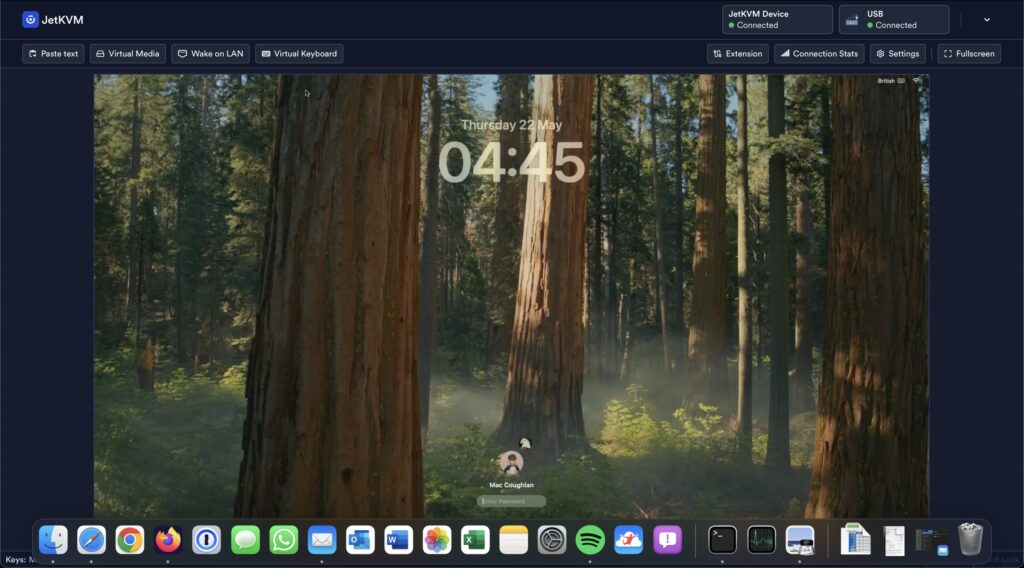Open Terminal from the dock
The height and width of the screenshot is (568, 1024).
click(722, 540)
